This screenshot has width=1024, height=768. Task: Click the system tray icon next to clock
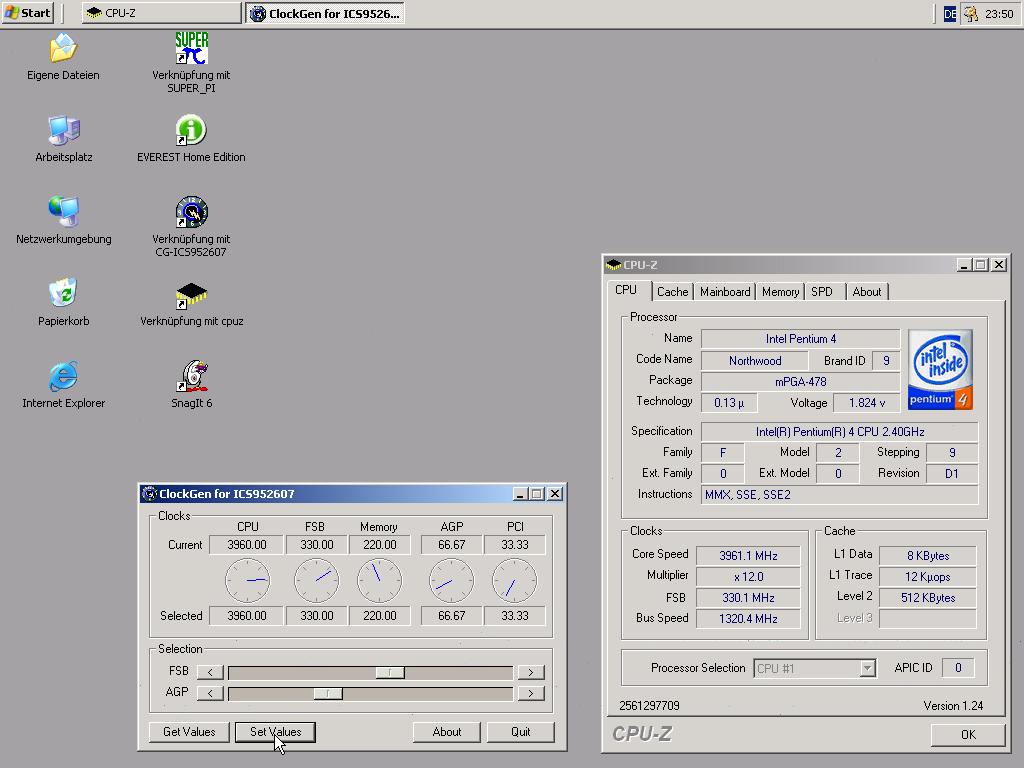point(972,13)
